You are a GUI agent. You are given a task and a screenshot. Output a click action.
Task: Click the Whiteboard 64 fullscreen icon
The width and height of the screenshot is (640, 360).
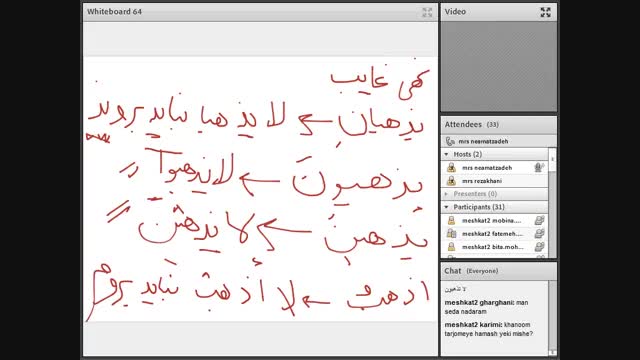pos(427,12)
